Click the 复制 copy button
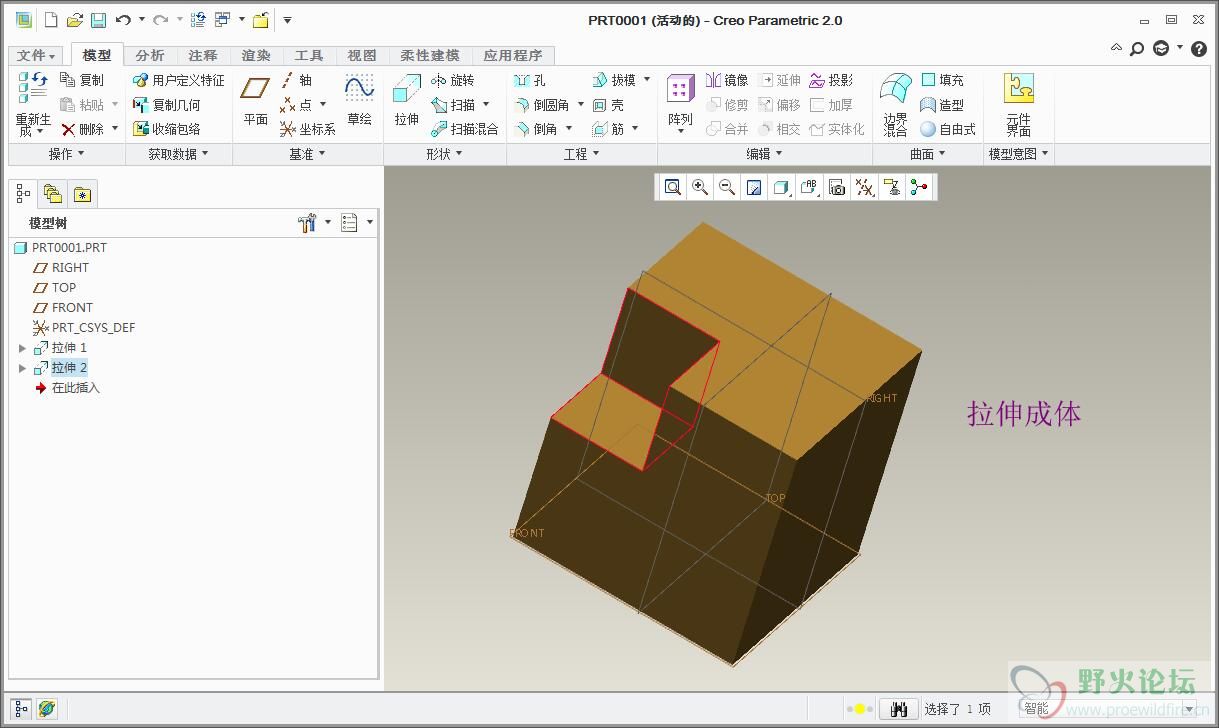 tap(82, 80)
